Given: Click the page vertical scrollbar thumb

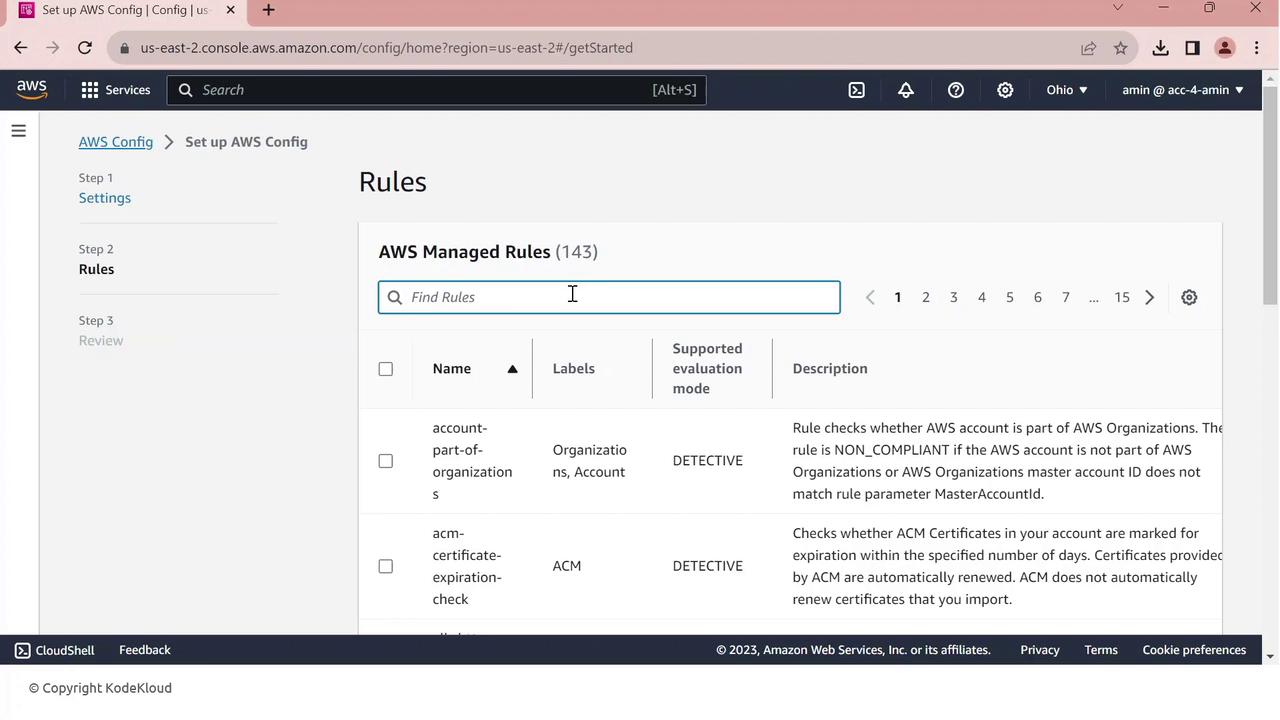Looking at the screenshot, I should [x=1270, y=195].
